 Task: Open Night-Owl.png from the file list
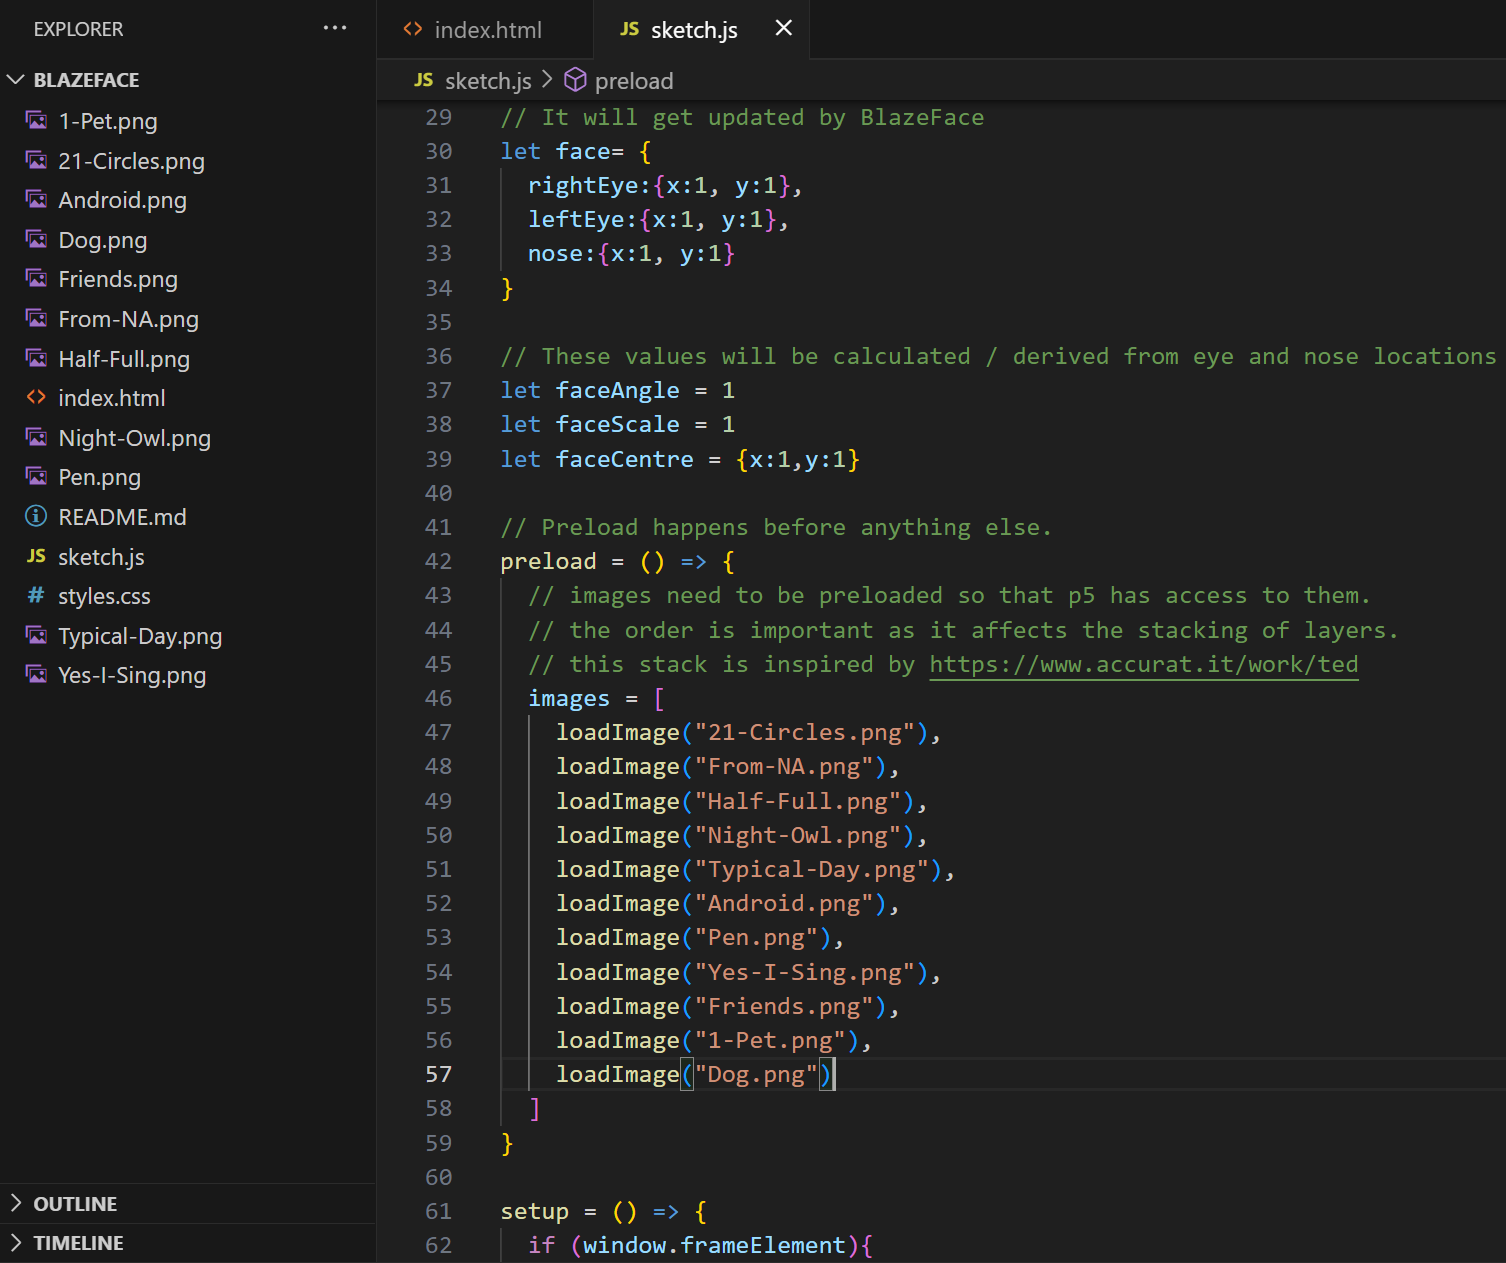[134, 438]
